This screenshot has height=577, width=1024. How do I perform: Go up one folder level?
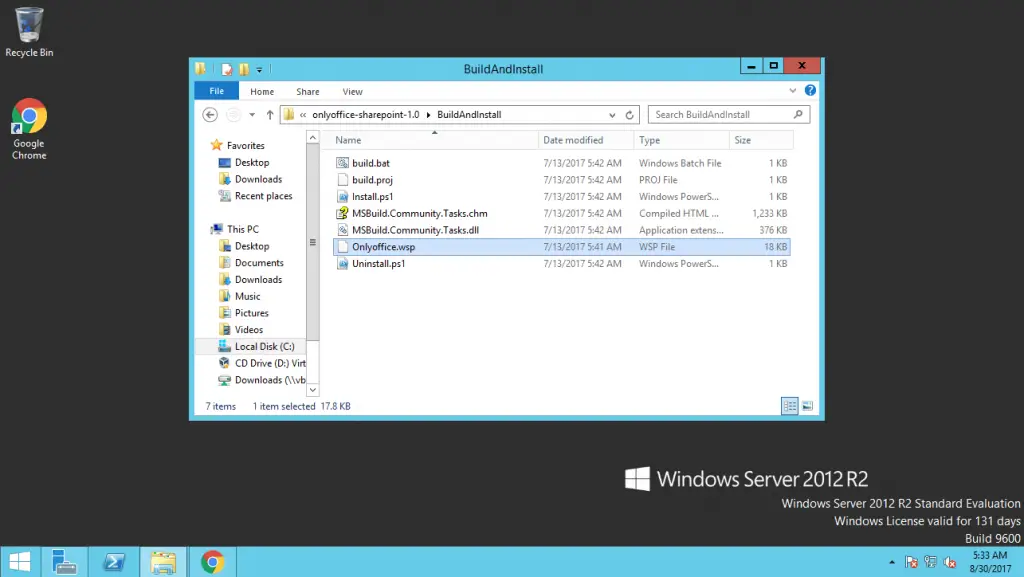pos(270,115)
